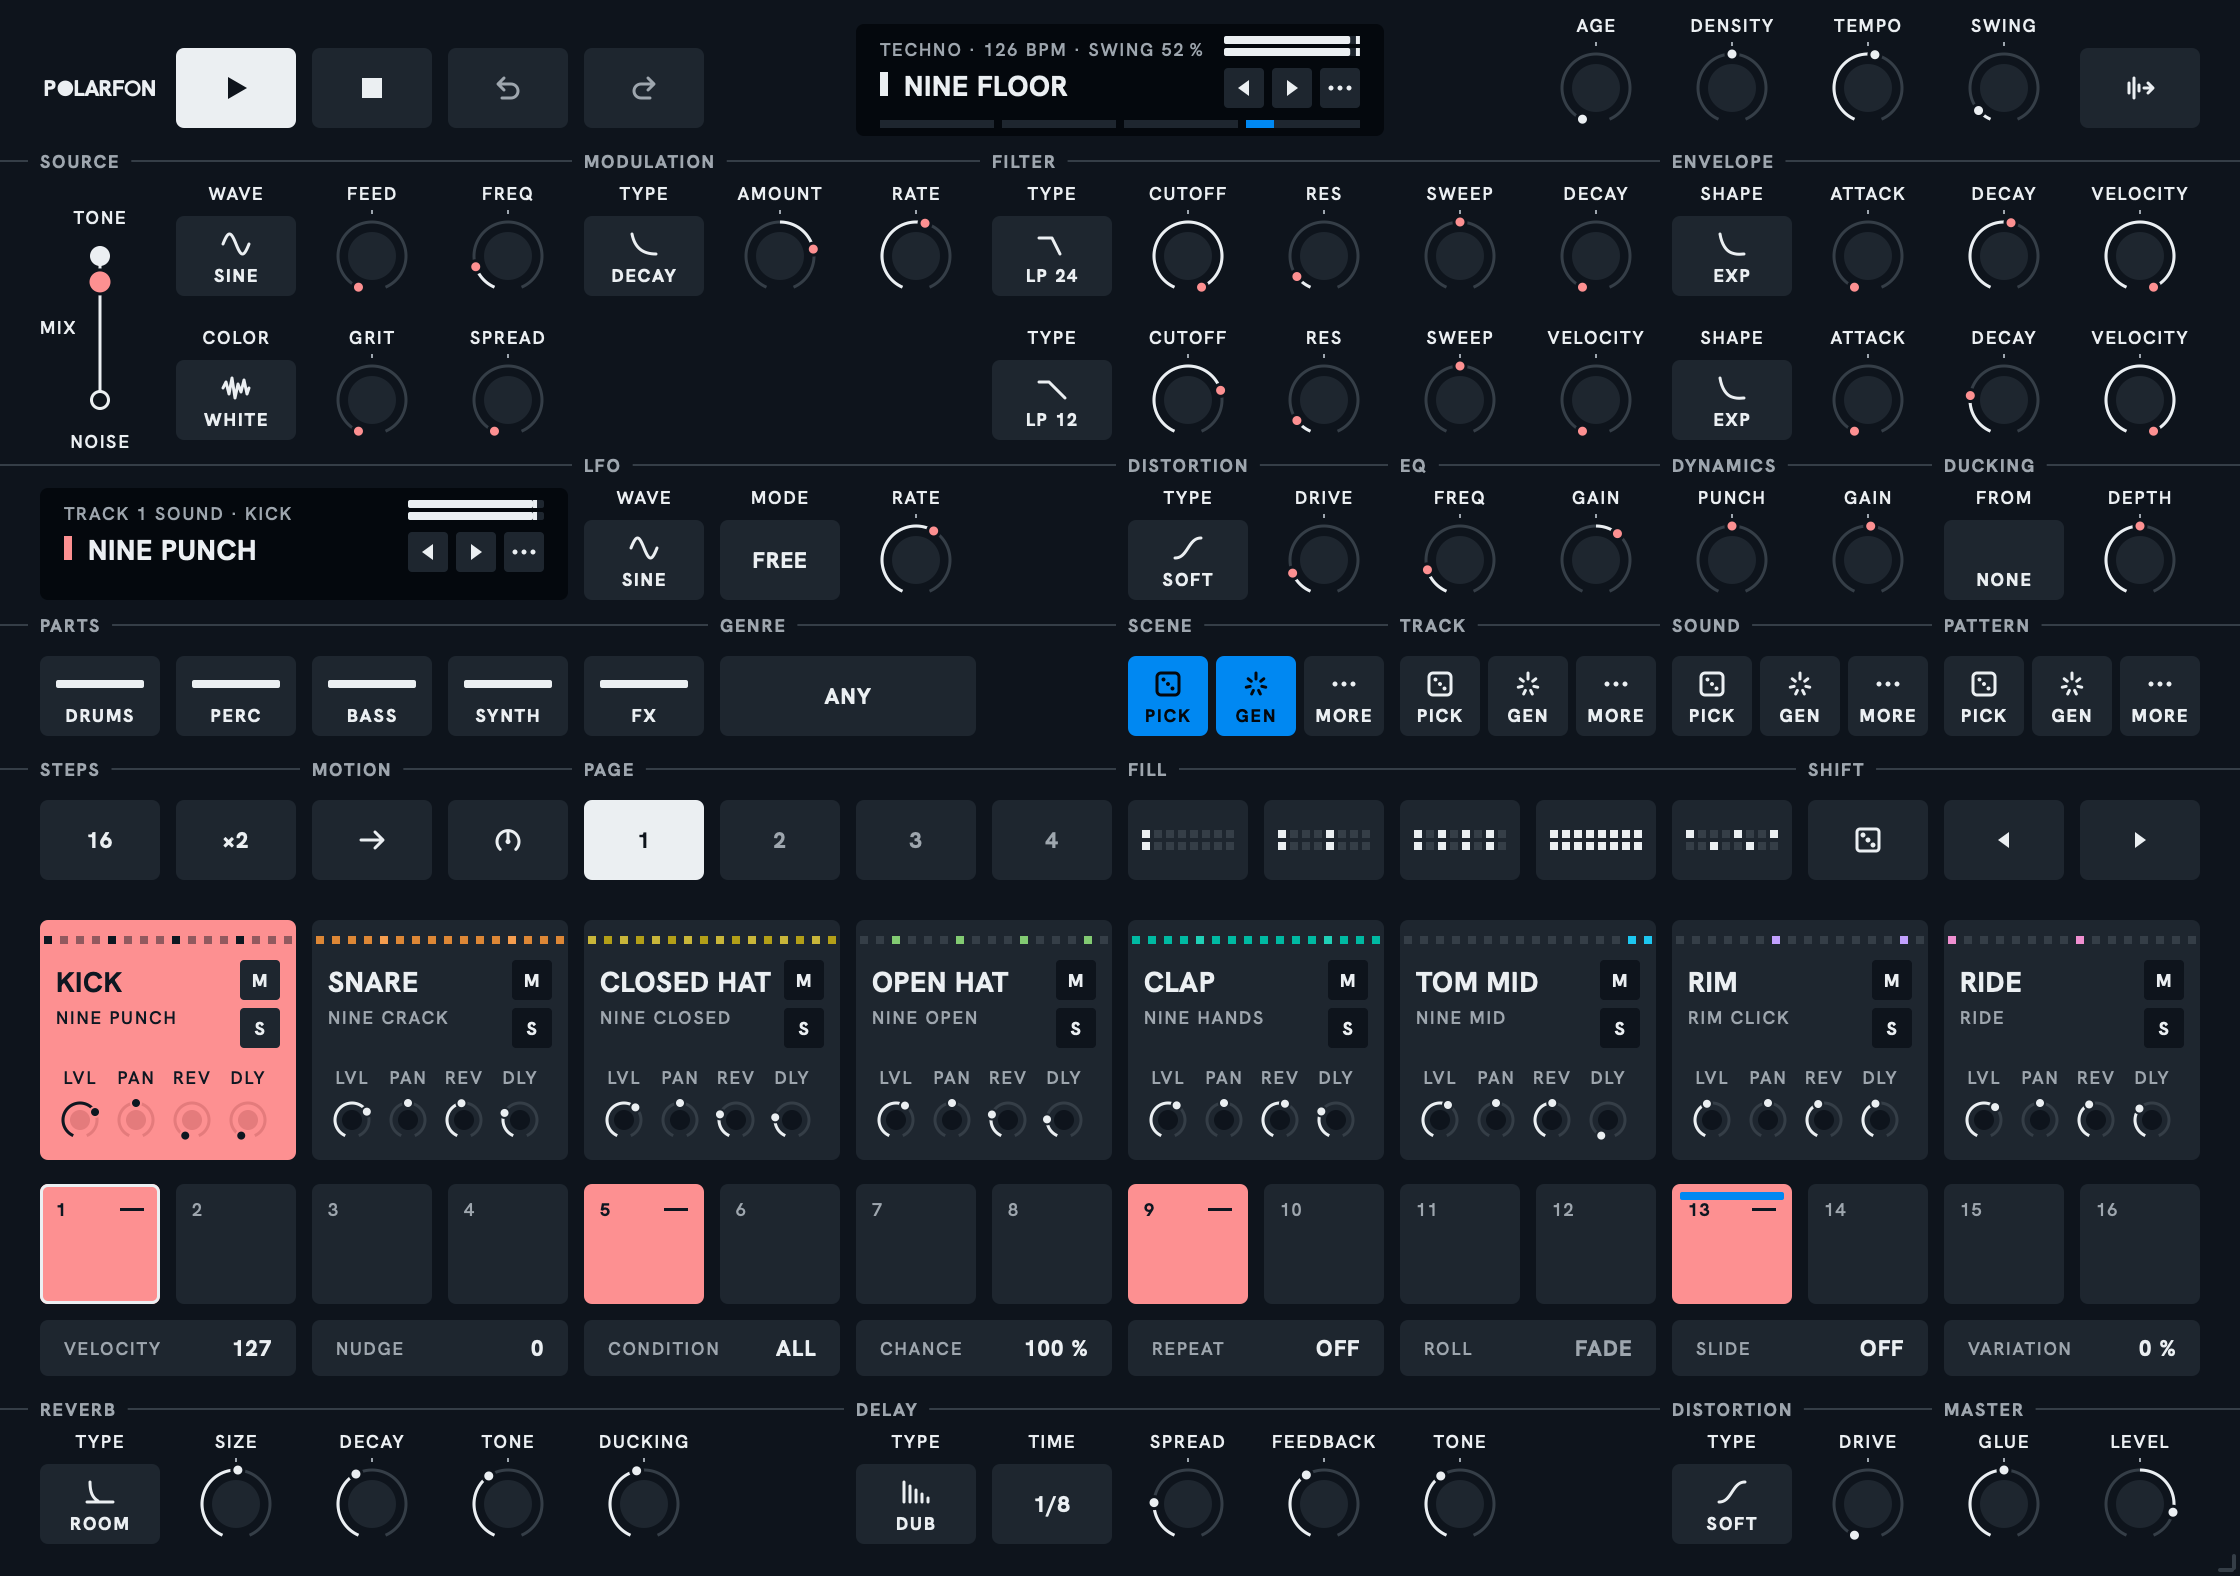Click the random fill dice icon

click(x=1868, y=840)
